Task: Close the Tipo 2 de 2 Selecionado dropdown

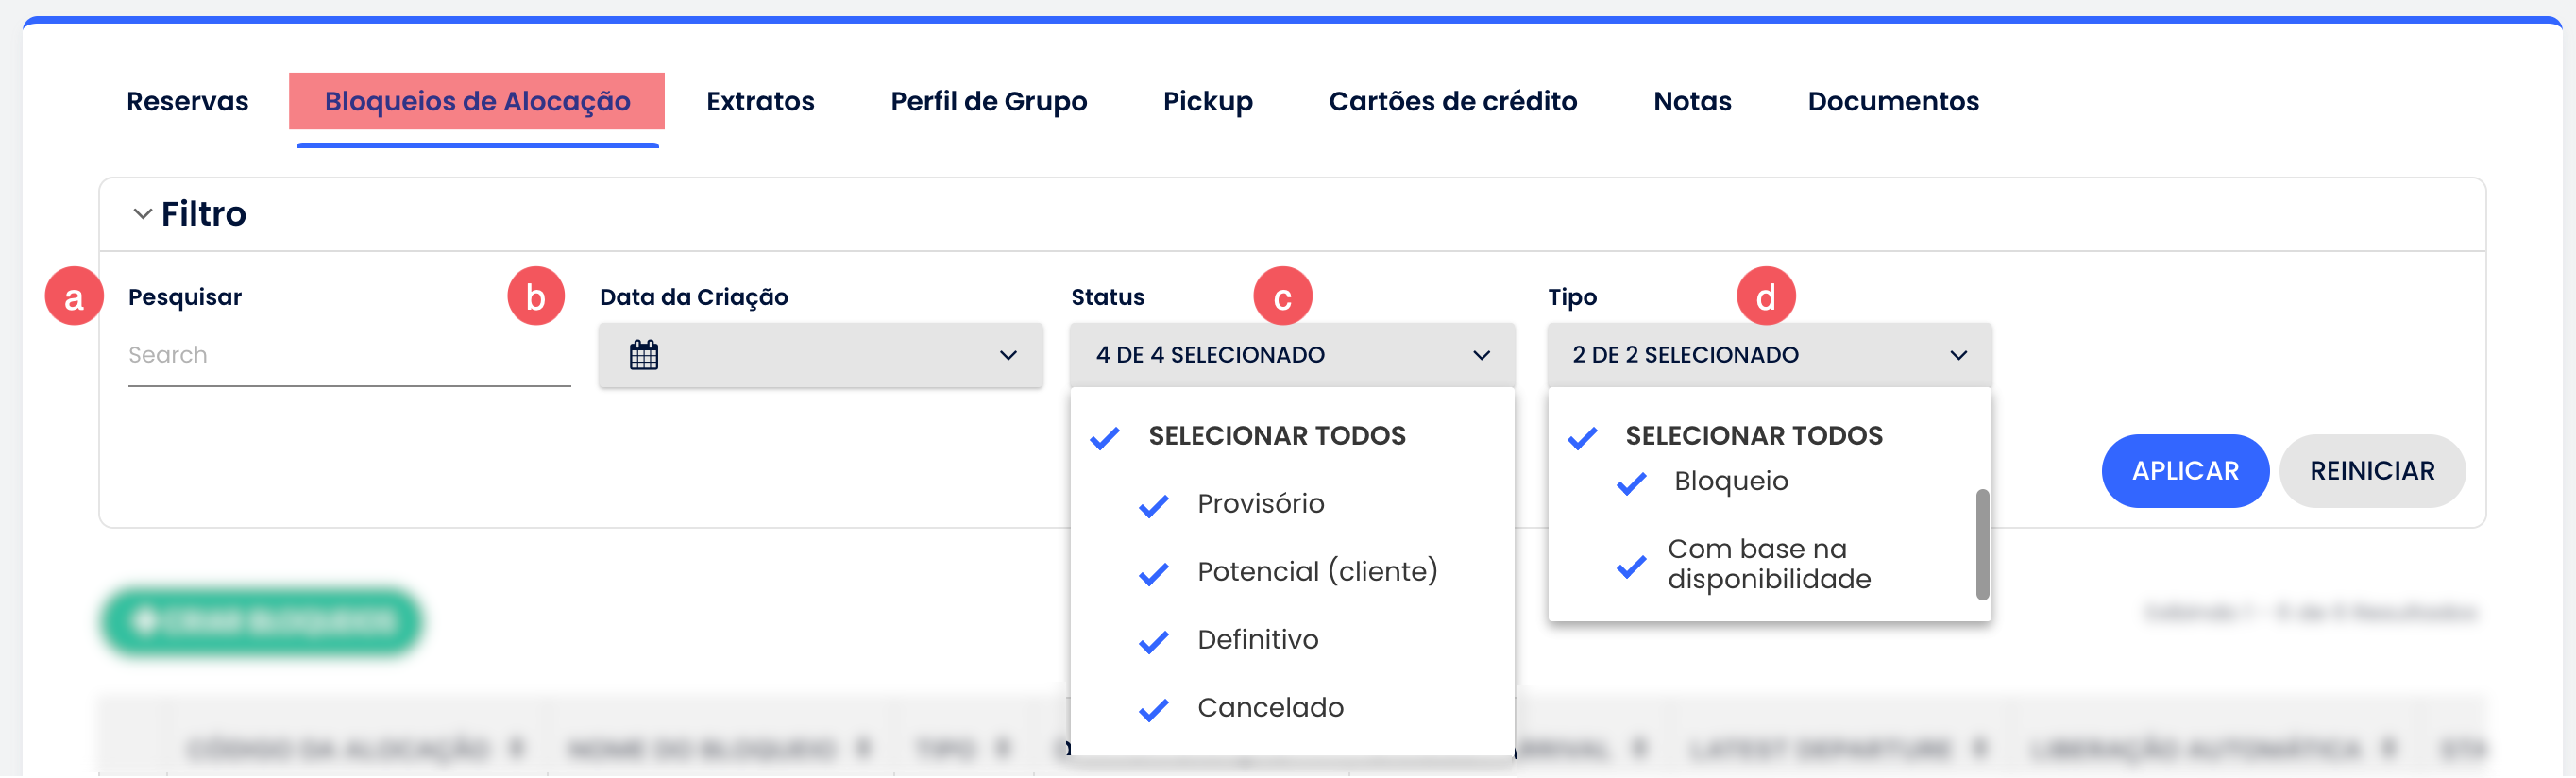Action: (1958, 356)
